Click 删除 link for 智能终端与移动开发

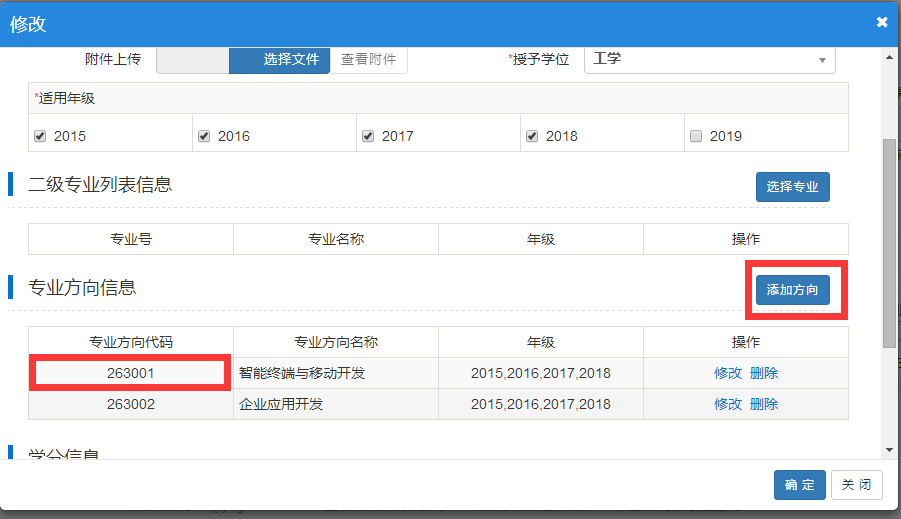pos(764,373)
